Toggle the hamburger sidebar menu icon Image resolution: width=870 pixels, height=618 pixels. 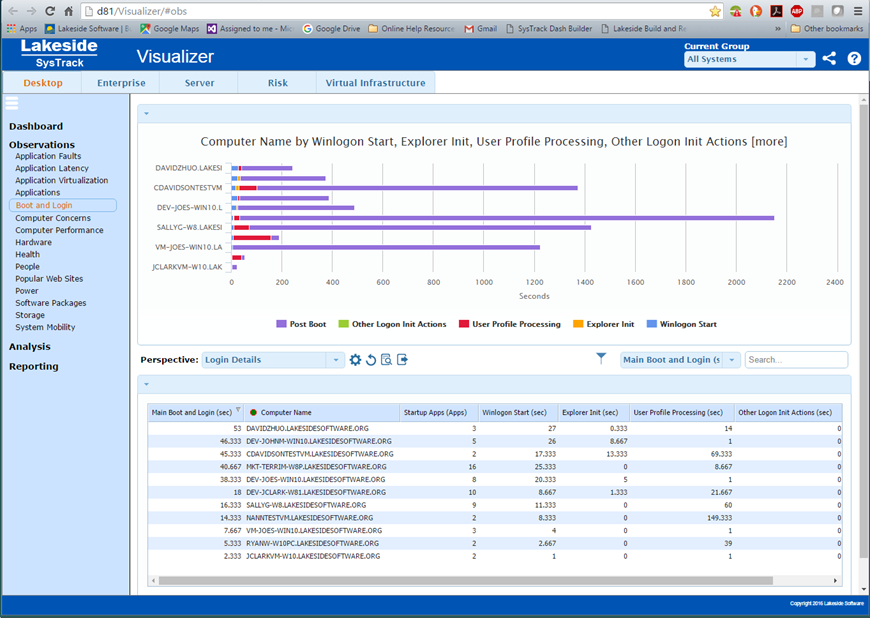(12, 103)
